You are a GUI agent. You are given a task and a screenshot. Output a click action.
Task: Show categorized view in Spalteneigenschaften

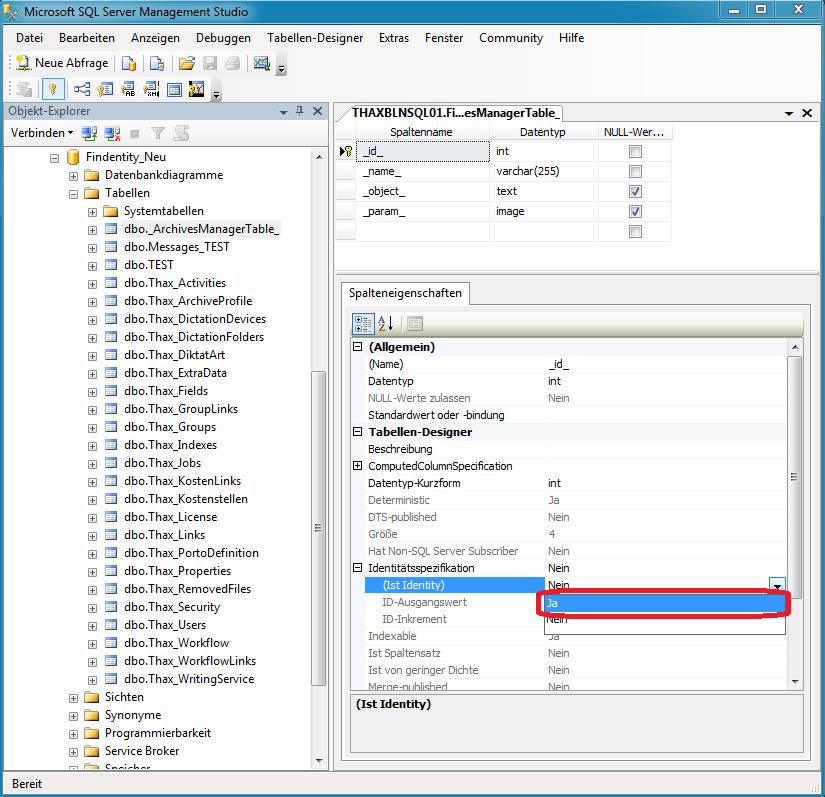363,324
